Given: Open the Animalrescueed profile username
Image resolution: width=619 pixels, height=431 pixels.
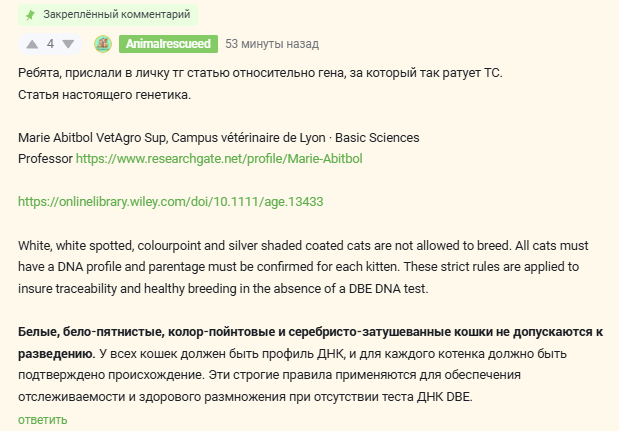Looking at the screenshot, I should click(167, 44).
